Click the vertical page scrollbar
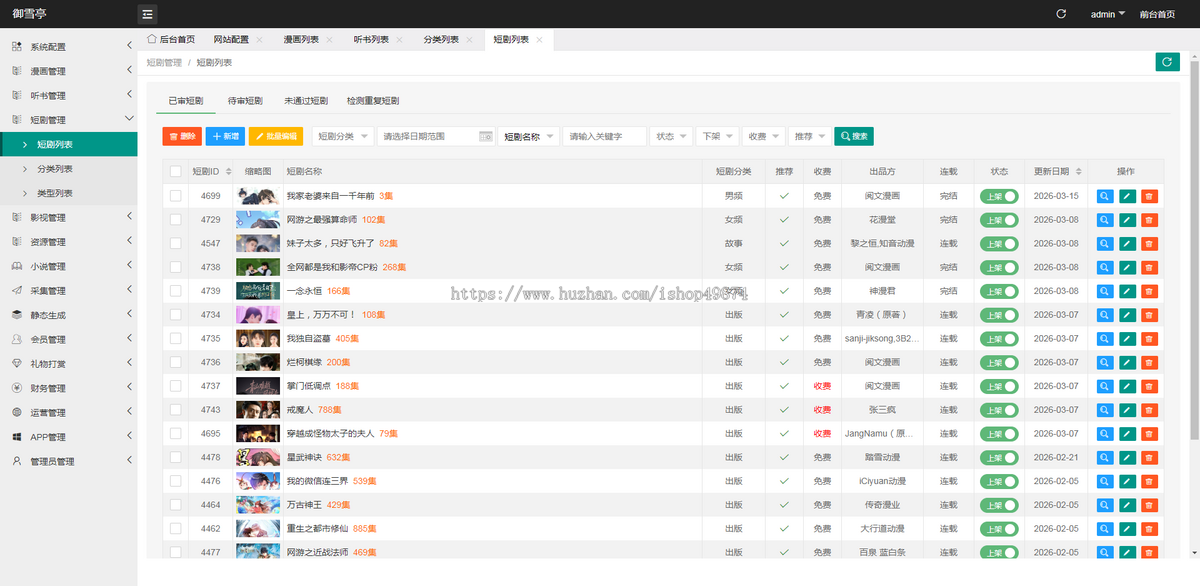 [x=1193, y=250]
